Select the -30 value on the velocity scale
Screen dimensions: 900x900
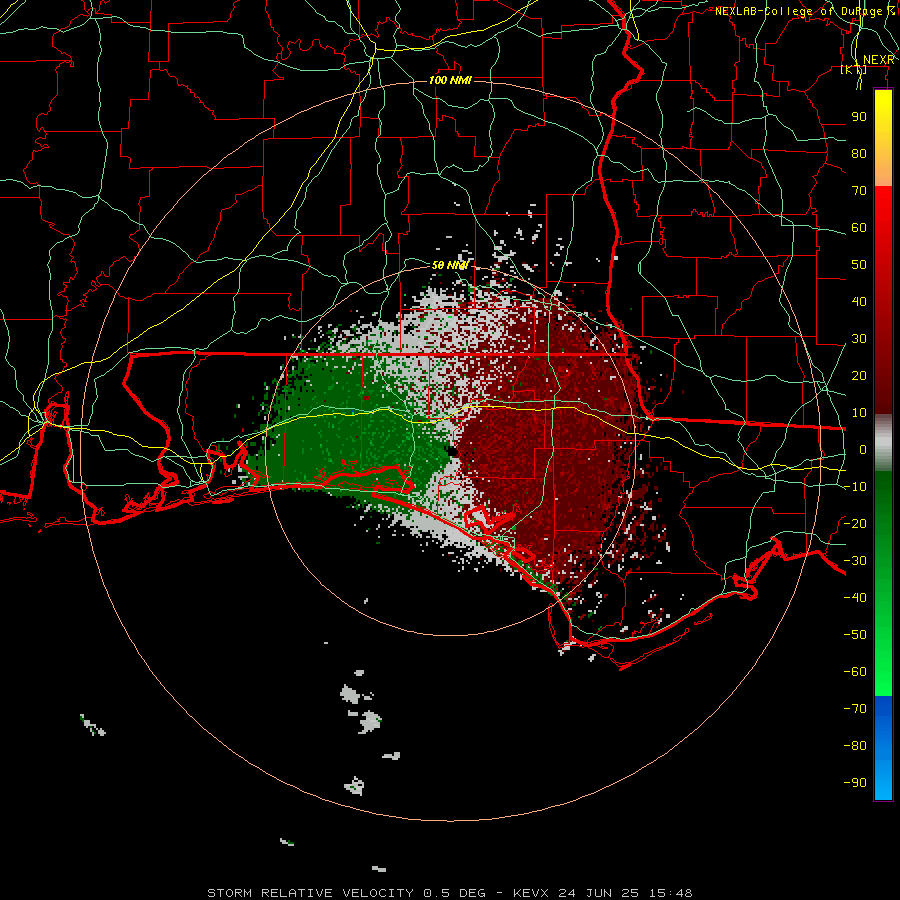pyautogui.click(x=855, y=561)
